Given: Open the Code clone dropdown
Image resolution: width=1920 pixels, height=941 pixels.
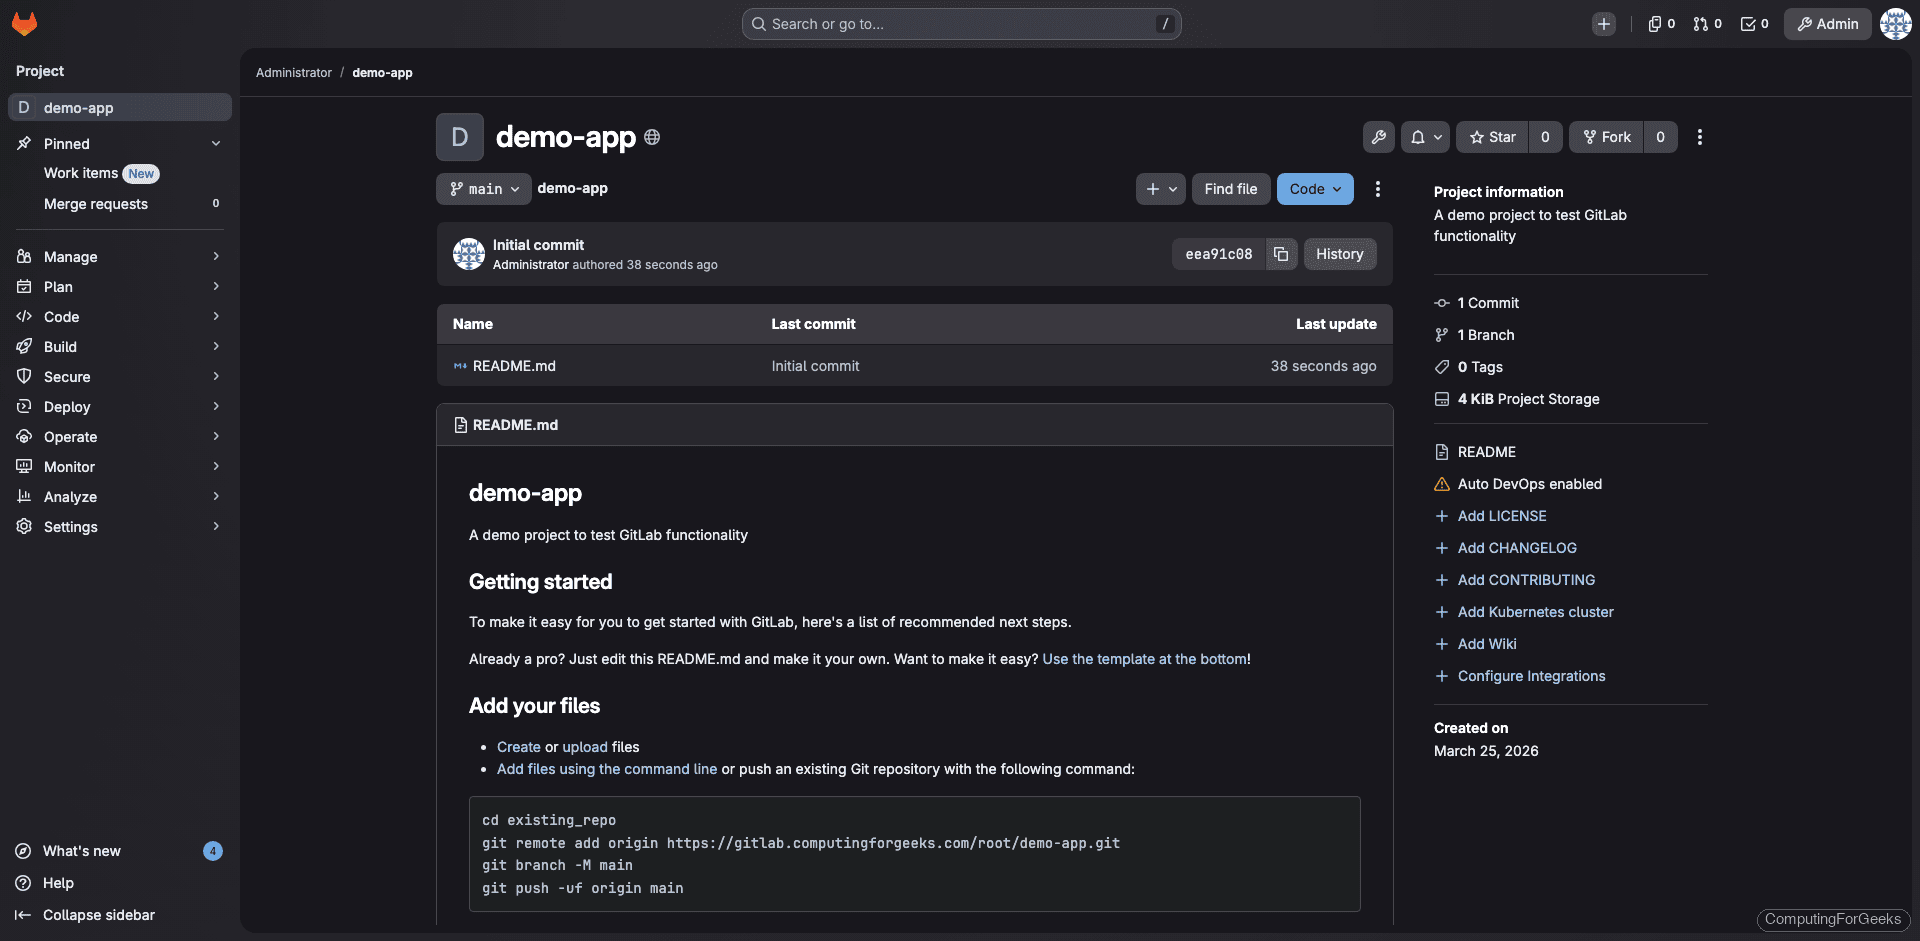Looking at the screenshot, I should click(1314, 188).
